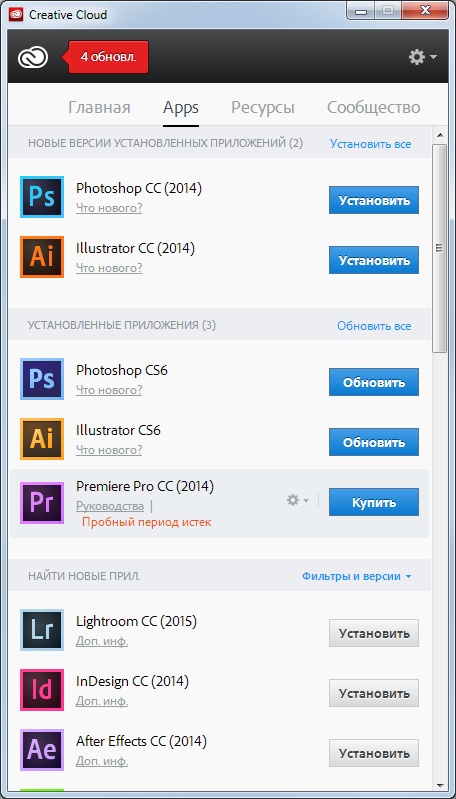This screenshot has width=456, height=799.
Task: Click Купить button for Premiere Pro
Action: click(x=373, y=502)
